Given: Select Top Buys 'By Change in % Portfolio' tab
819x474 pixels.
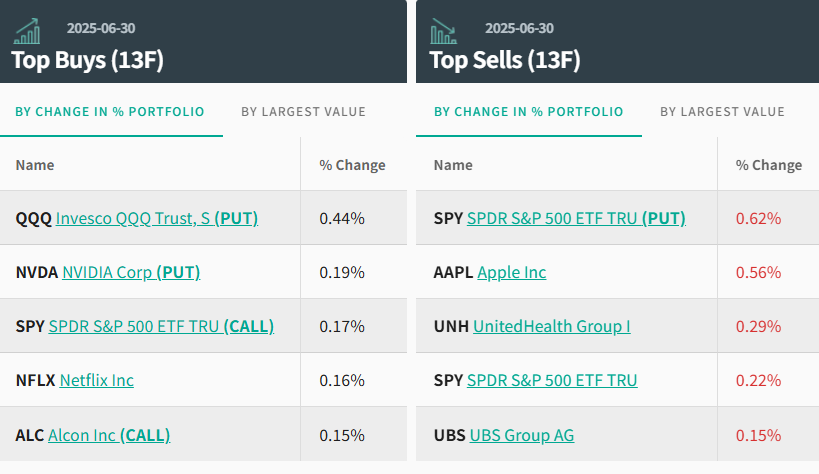Looking at the screenshot, I should [110, 112].
